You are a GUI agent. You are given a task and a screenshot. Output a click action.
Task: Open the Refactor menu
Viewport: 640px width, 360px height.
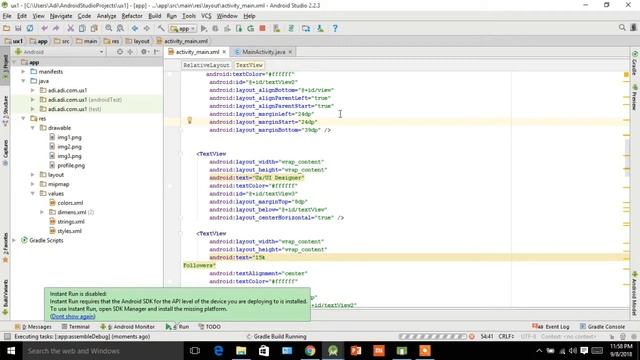pos(132,16)
